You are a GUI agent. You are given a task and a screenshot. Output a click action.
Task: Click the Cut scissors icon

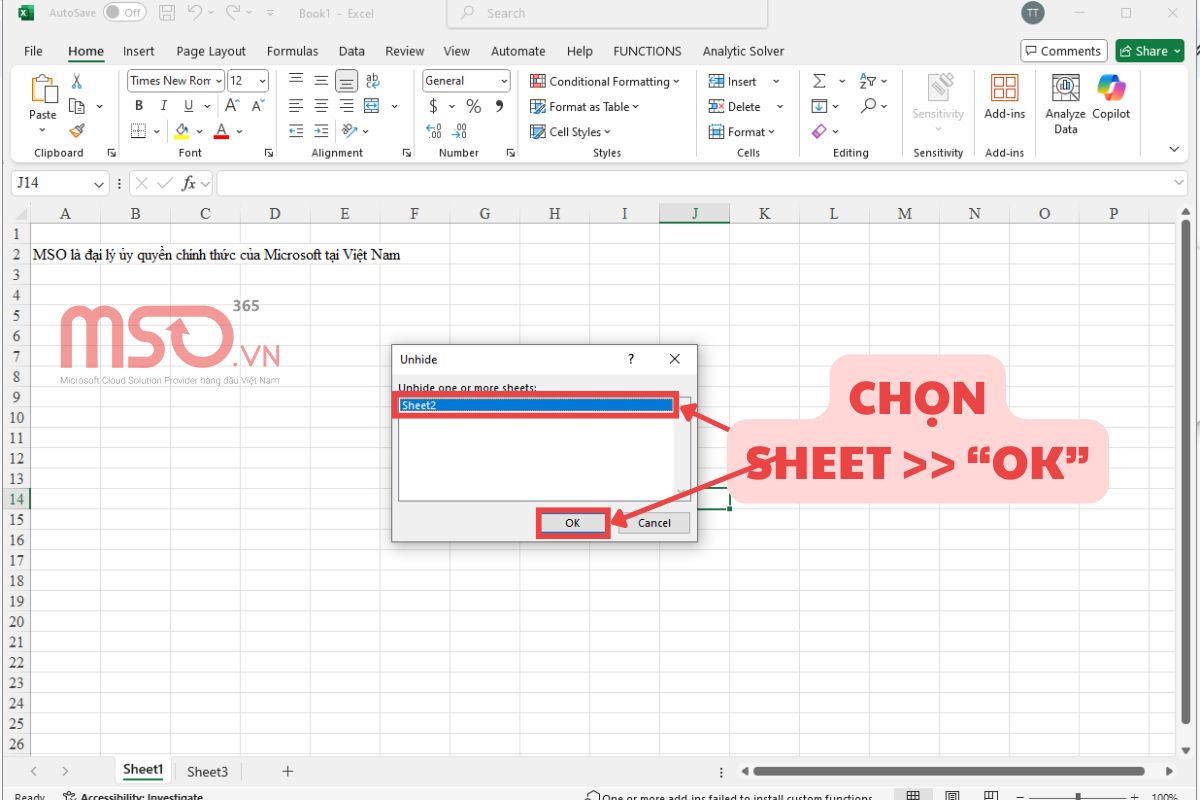(x=77, y=82)
